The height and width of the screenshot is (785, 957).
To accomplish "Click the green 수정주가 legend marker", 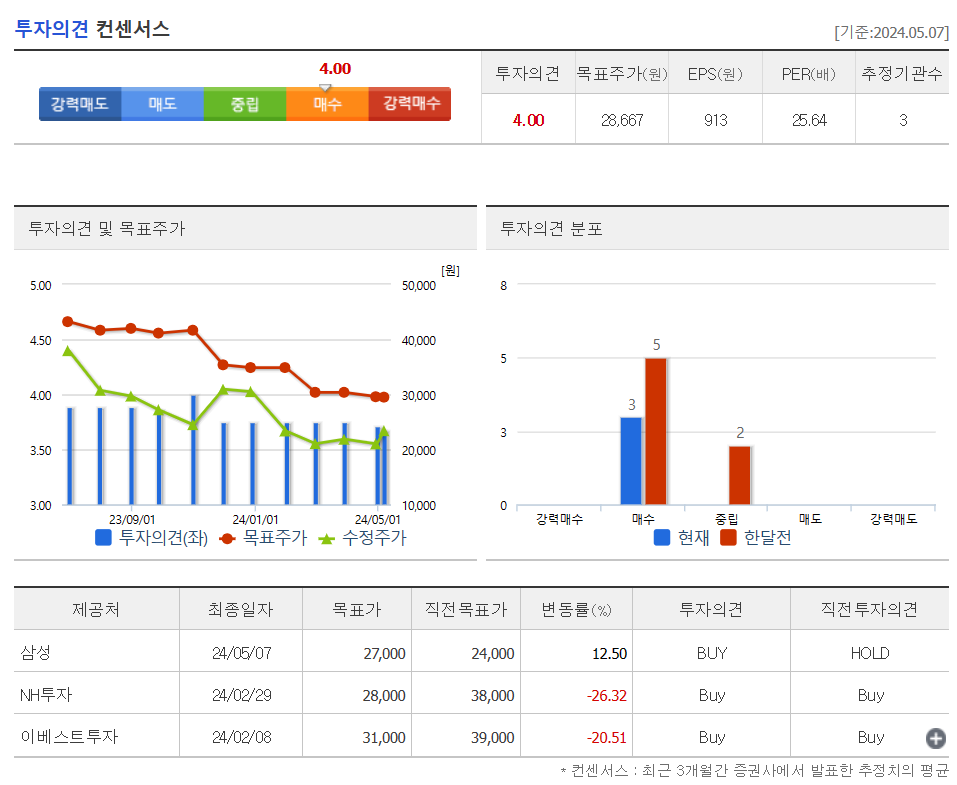I will click(327, 539).
